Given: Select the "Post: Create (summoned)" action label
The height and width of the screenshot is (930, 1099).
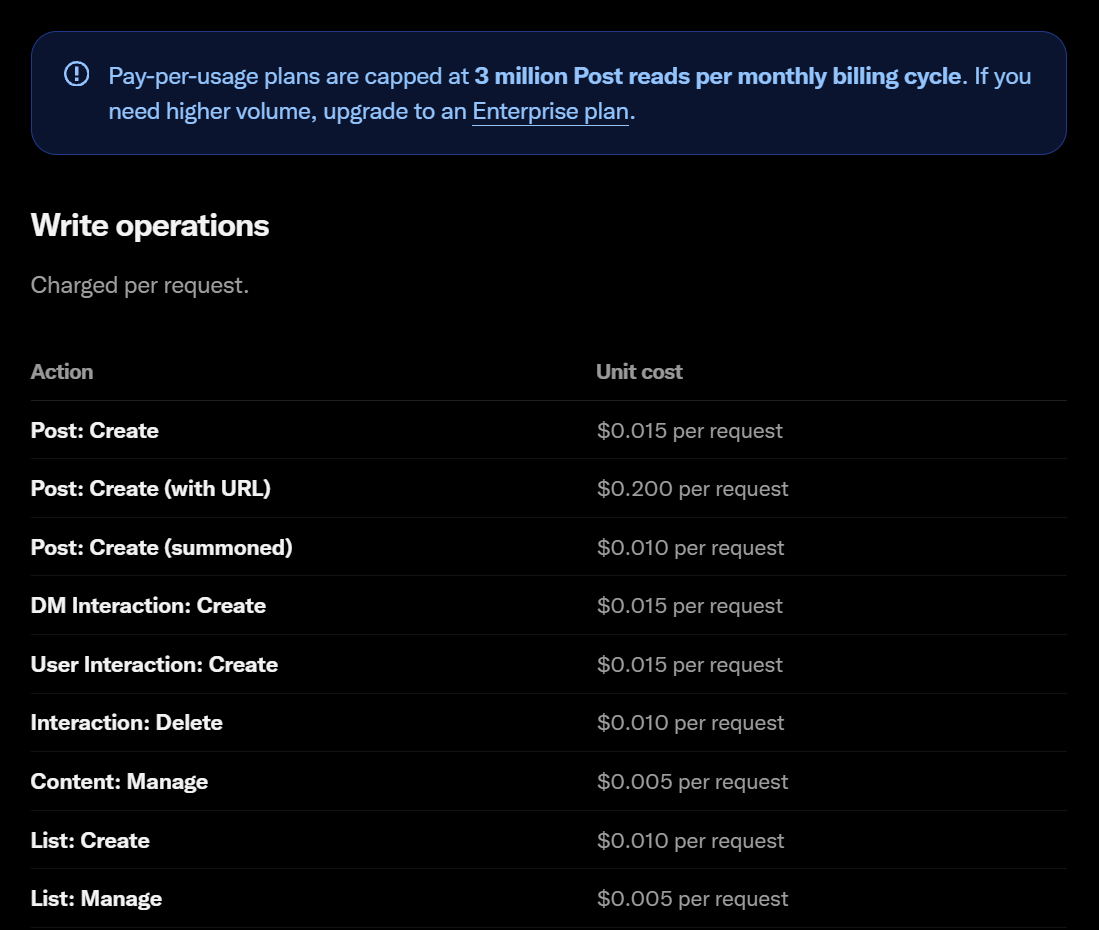Looking at the screenshot, I should tap(161, 547).
